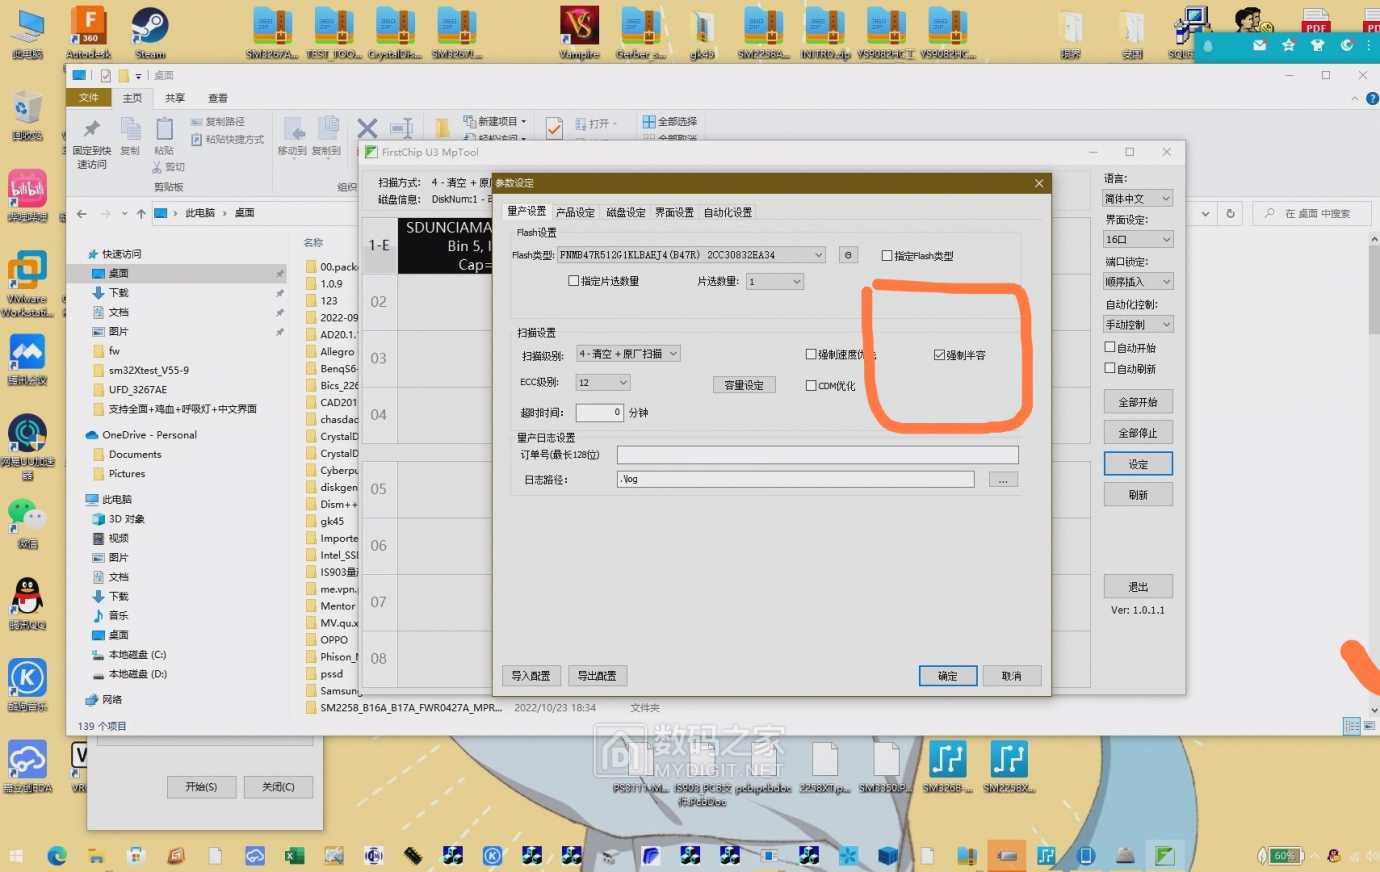Enable the 指定Flash类型 checkbox
Screen dimensions: 1380x872
click(x=886, y=255)
